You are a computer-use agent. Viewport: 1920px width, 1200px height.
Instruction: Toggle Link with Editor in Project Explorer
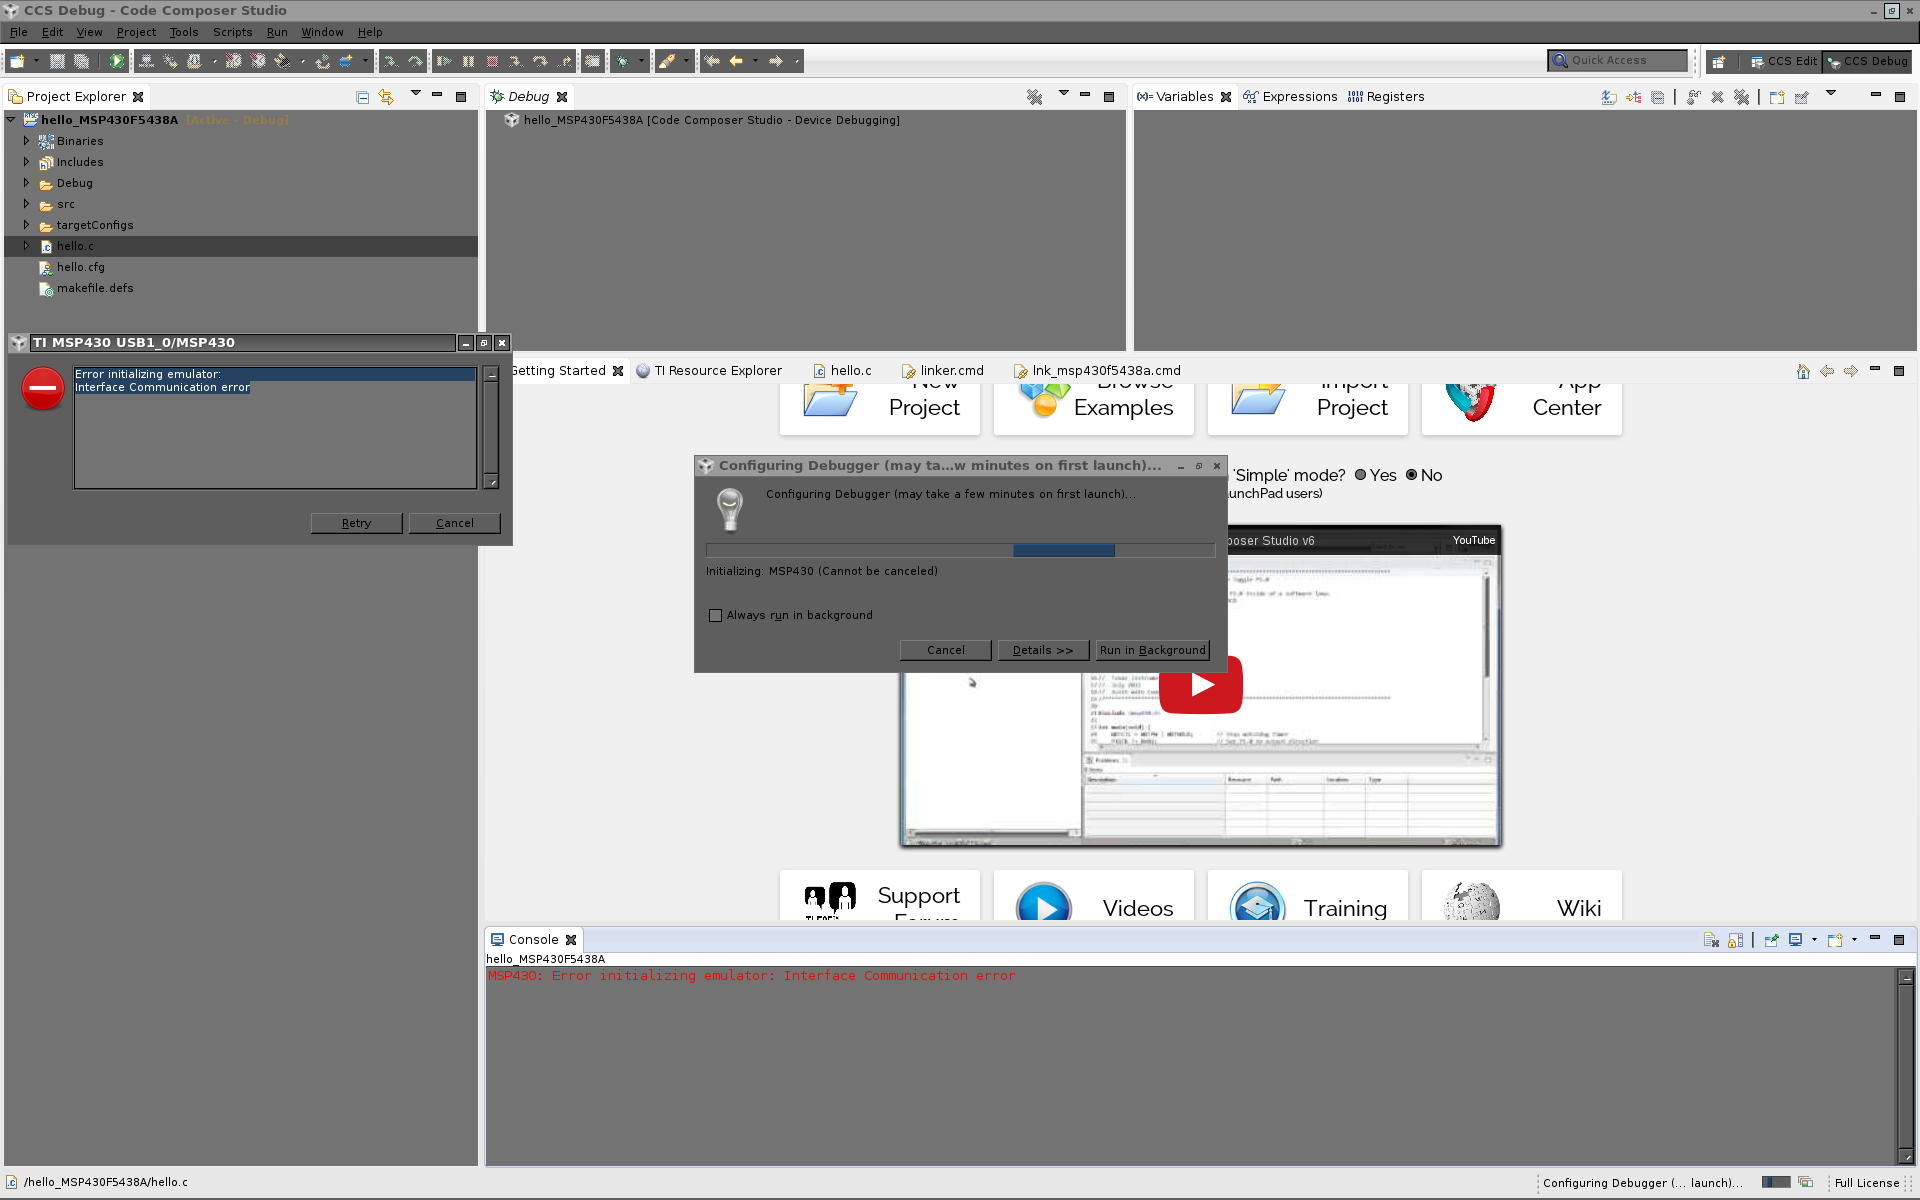[386, 97]
